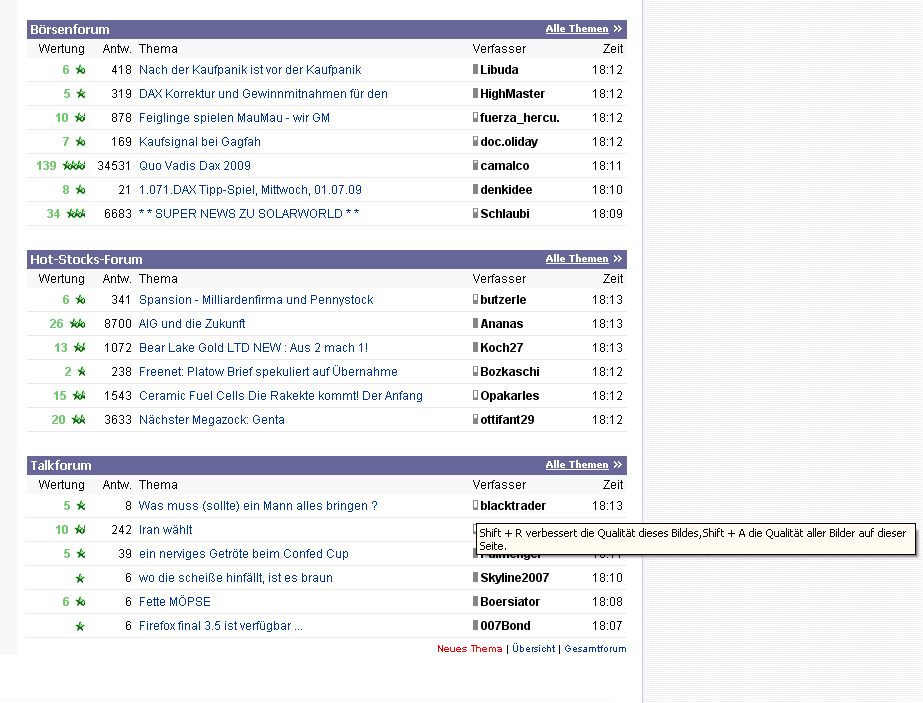Open thread Freenet: Platow Brief spekuliert auf Übernahme
The image size is (923, 703).
tap(268, 372)
